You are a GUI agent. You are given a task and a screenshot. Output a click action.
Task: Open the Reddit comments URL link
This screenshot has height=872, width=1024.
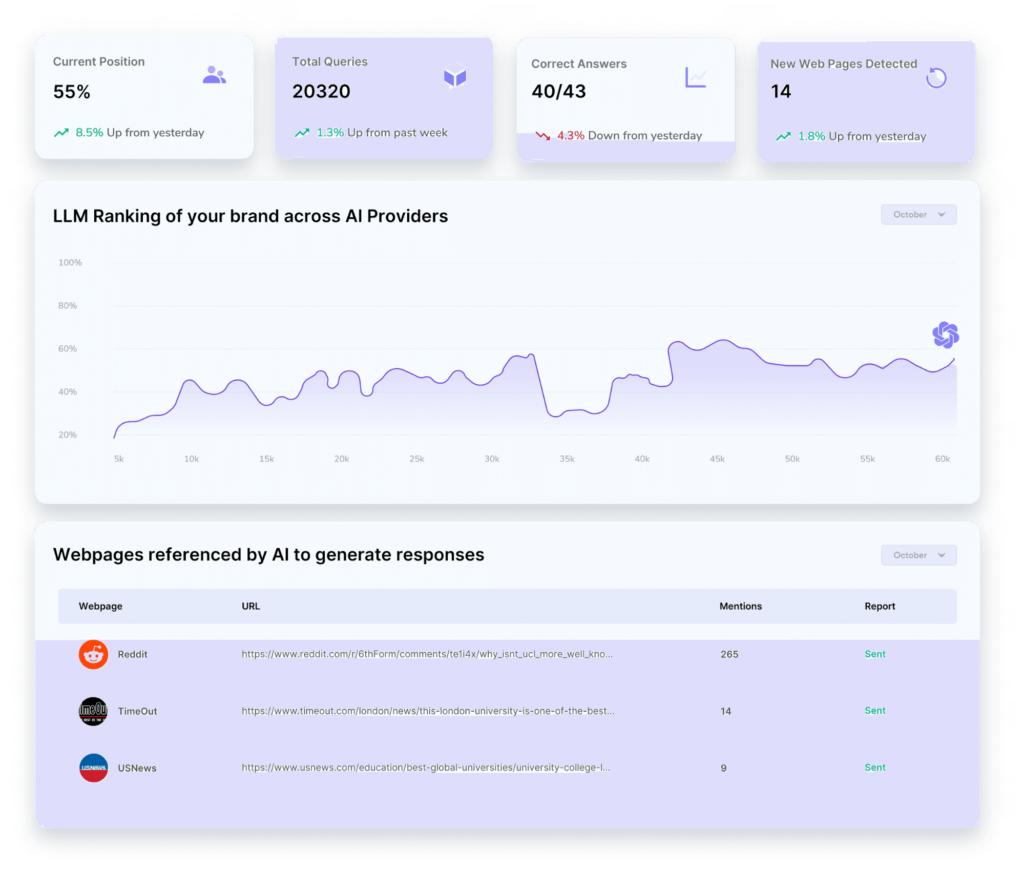click(x=427, y=655)
